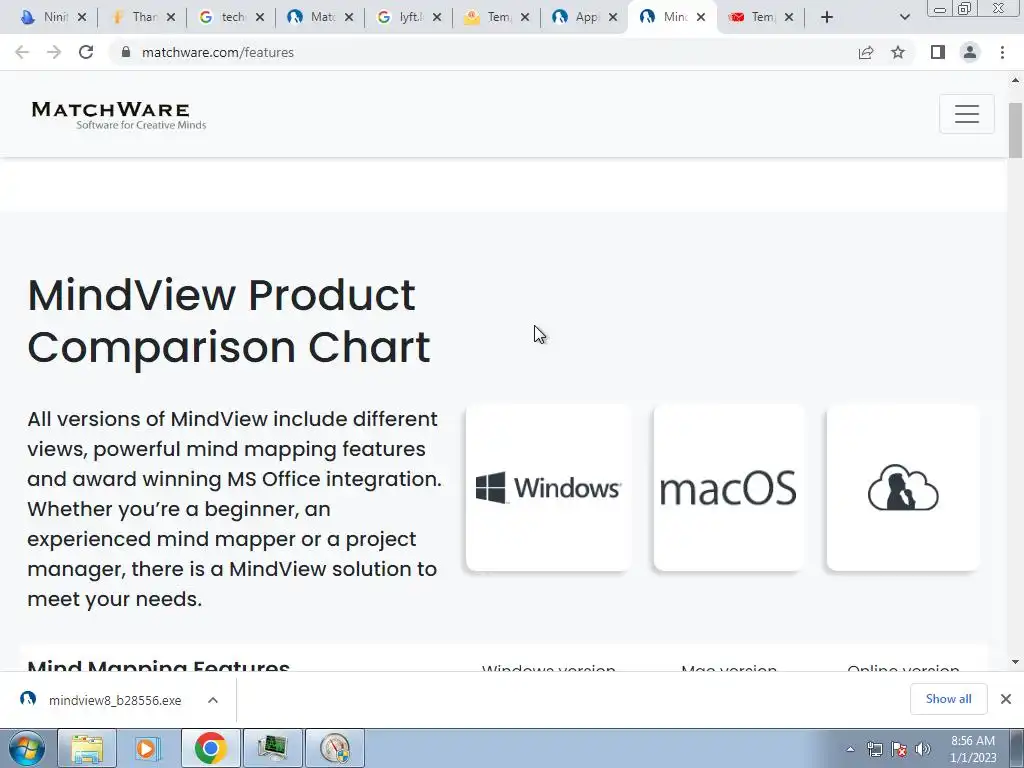The width and height of the screenshot is (1024, 768).
Task: Select the online cloud version card
Action: point(903,488)
